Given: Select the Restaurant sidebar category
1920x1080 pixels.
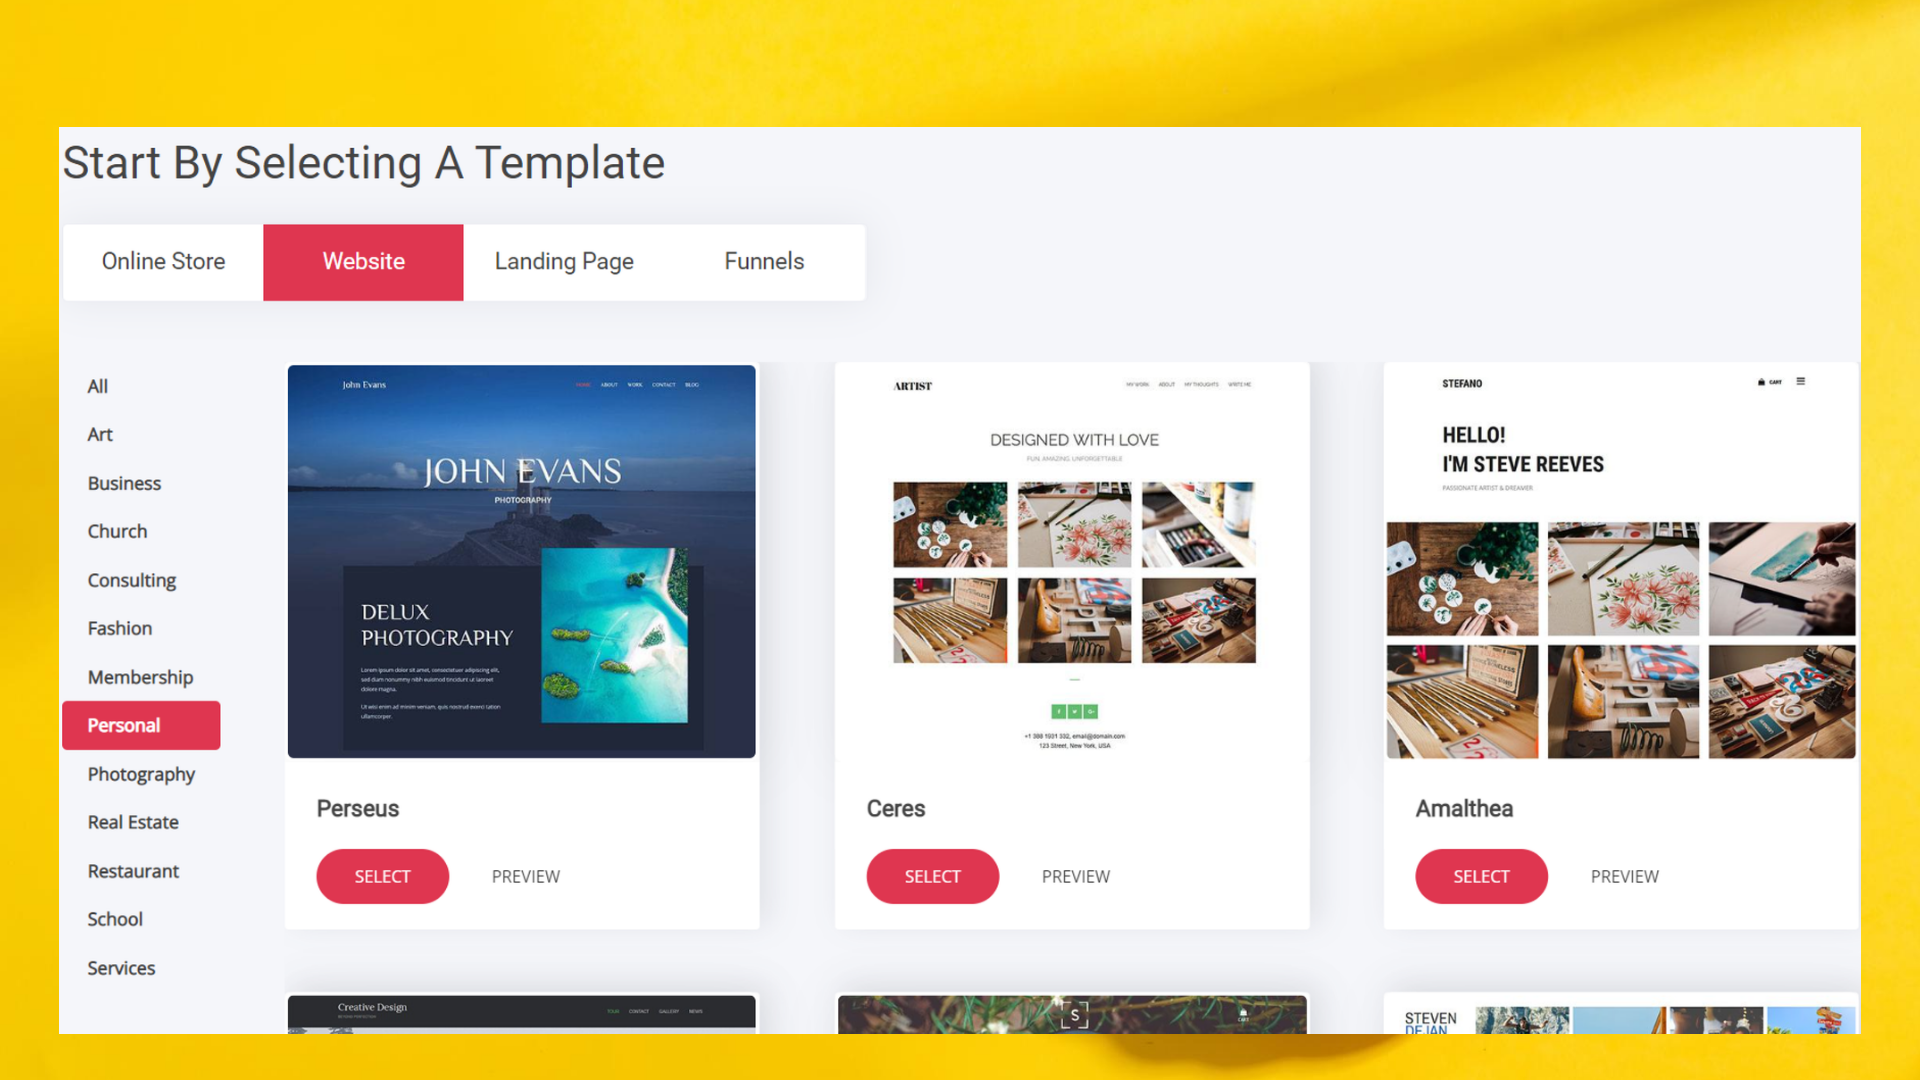Looking at the screenshot, I should click(132, 870).
